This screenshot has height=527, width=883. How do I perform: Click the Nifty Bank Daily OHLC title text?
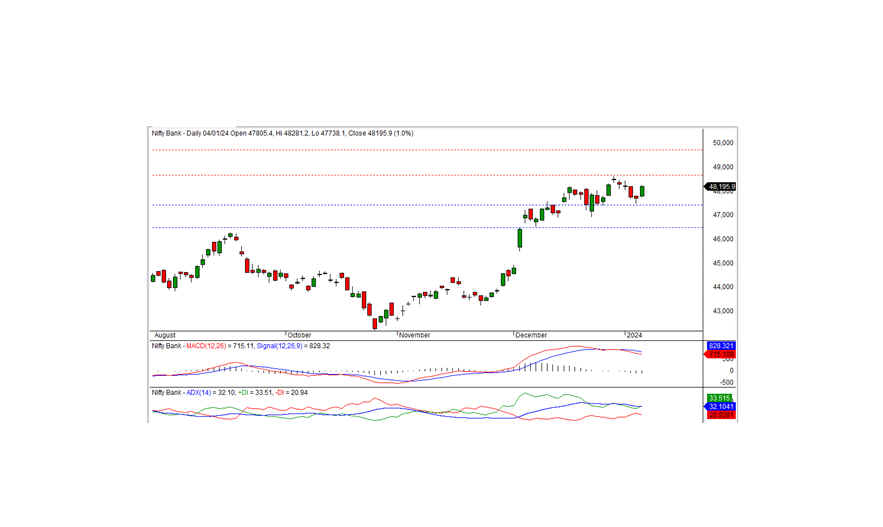click(282, 133)
